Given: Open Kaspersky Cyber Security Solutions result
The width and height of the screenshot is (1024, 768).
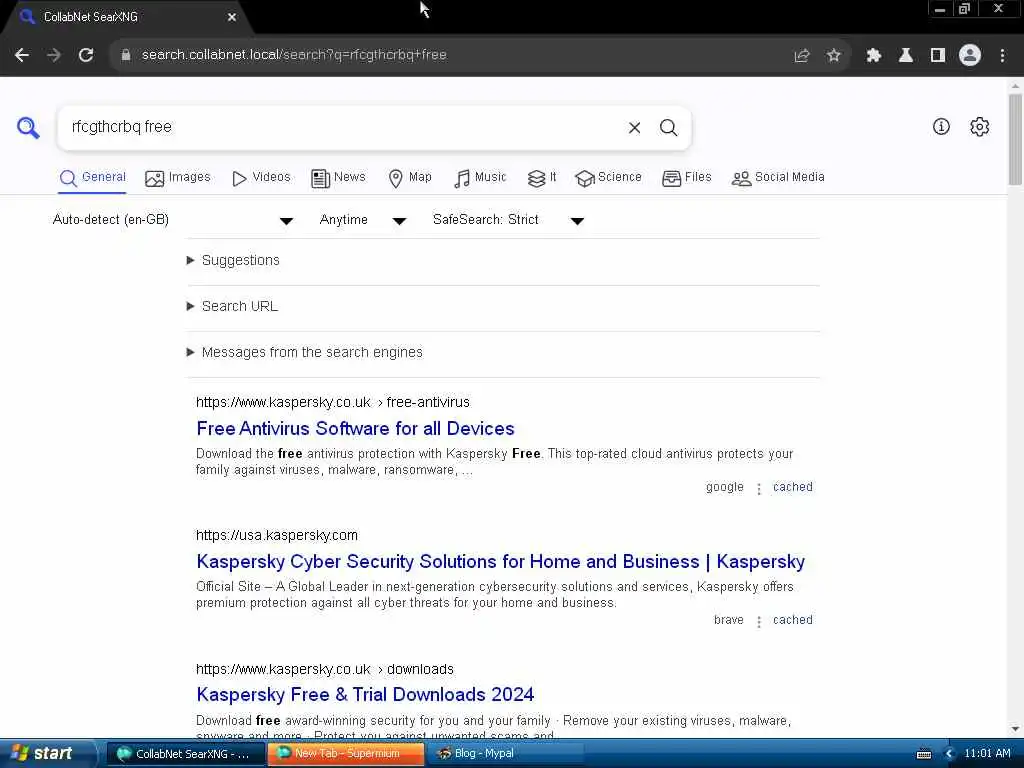Looking at the screenshot, I should [x=500, y=562].
